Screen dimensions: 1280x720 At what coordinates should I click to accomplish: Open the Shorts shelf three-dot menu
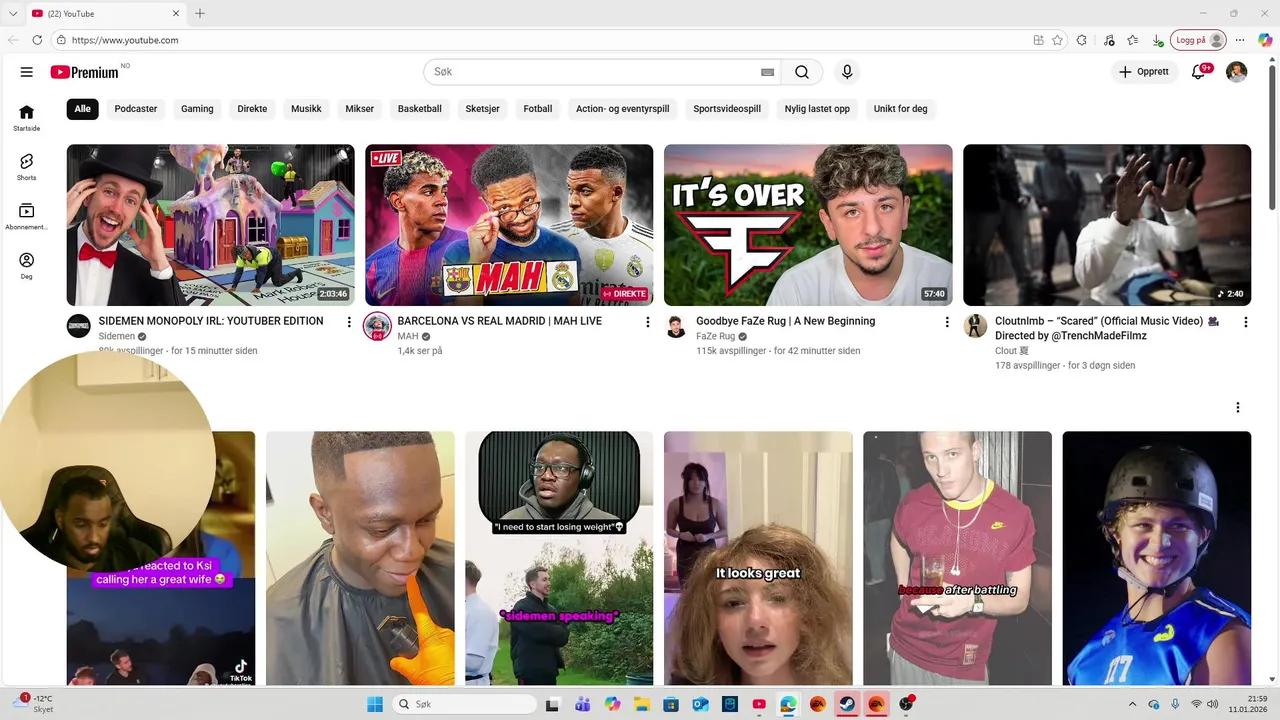tap(1238, 408)
